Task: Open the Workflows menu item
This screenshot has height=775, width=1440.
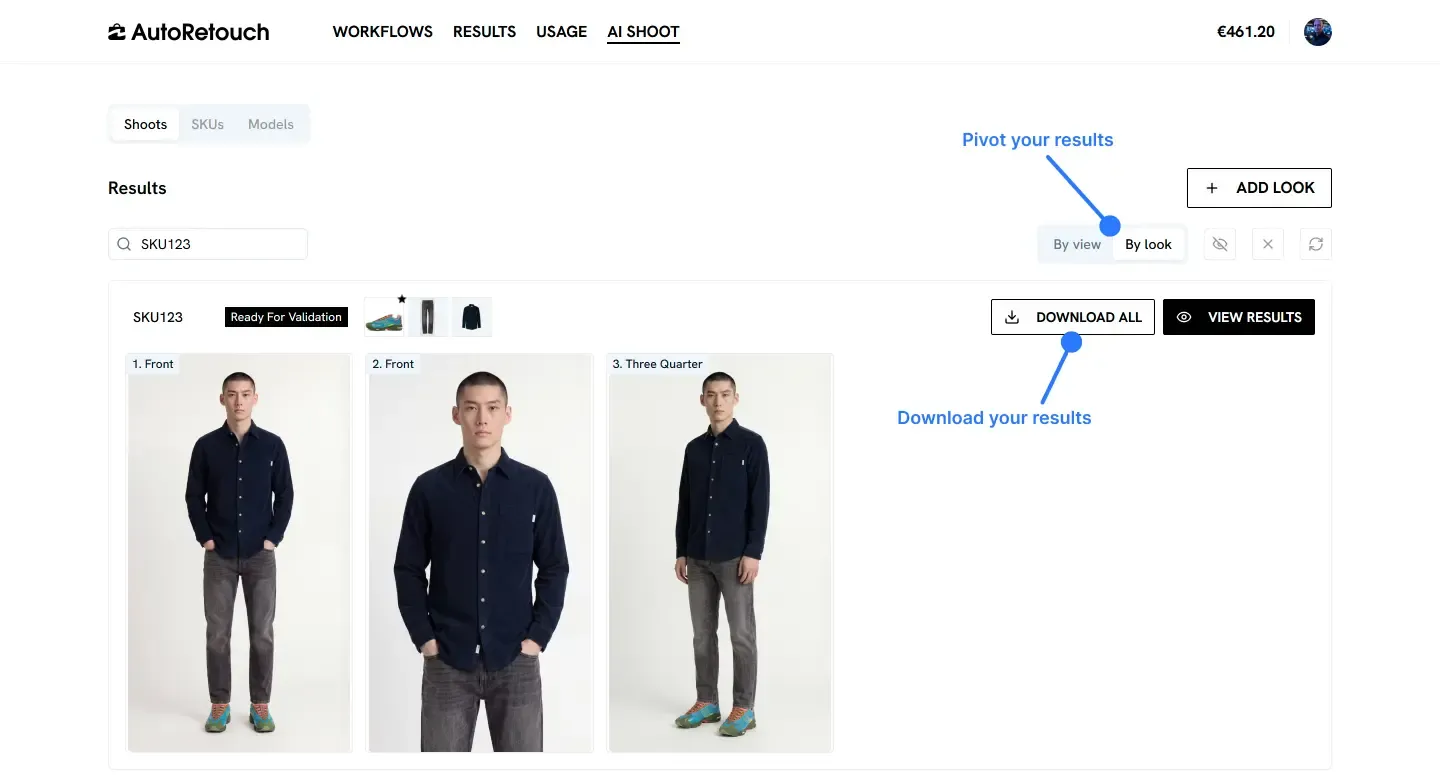Action: [x=383, y=32]
